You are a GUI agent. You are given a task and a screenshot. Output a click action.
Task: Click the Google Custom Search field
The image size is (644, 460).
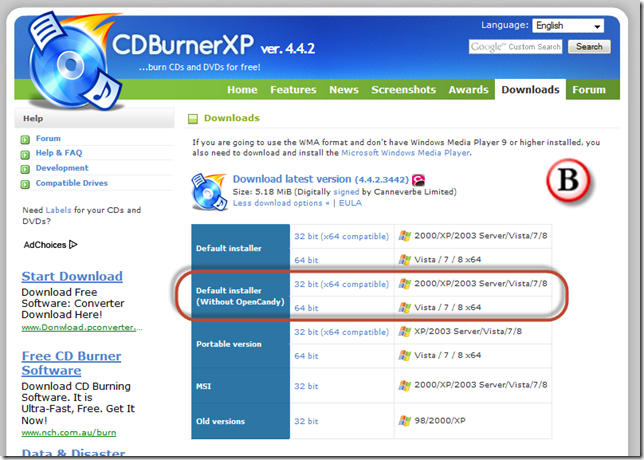pos(515,47)
